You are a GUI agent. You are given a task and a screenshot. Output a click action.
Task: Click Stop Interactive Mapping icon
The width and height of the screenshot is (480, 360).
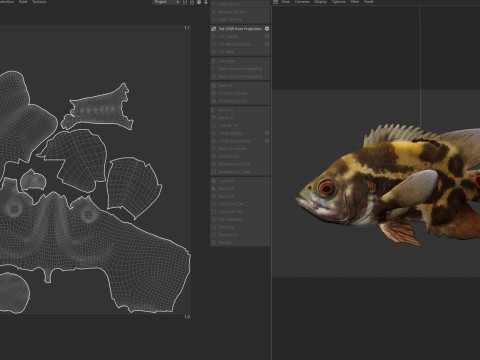tap(214, 76)
